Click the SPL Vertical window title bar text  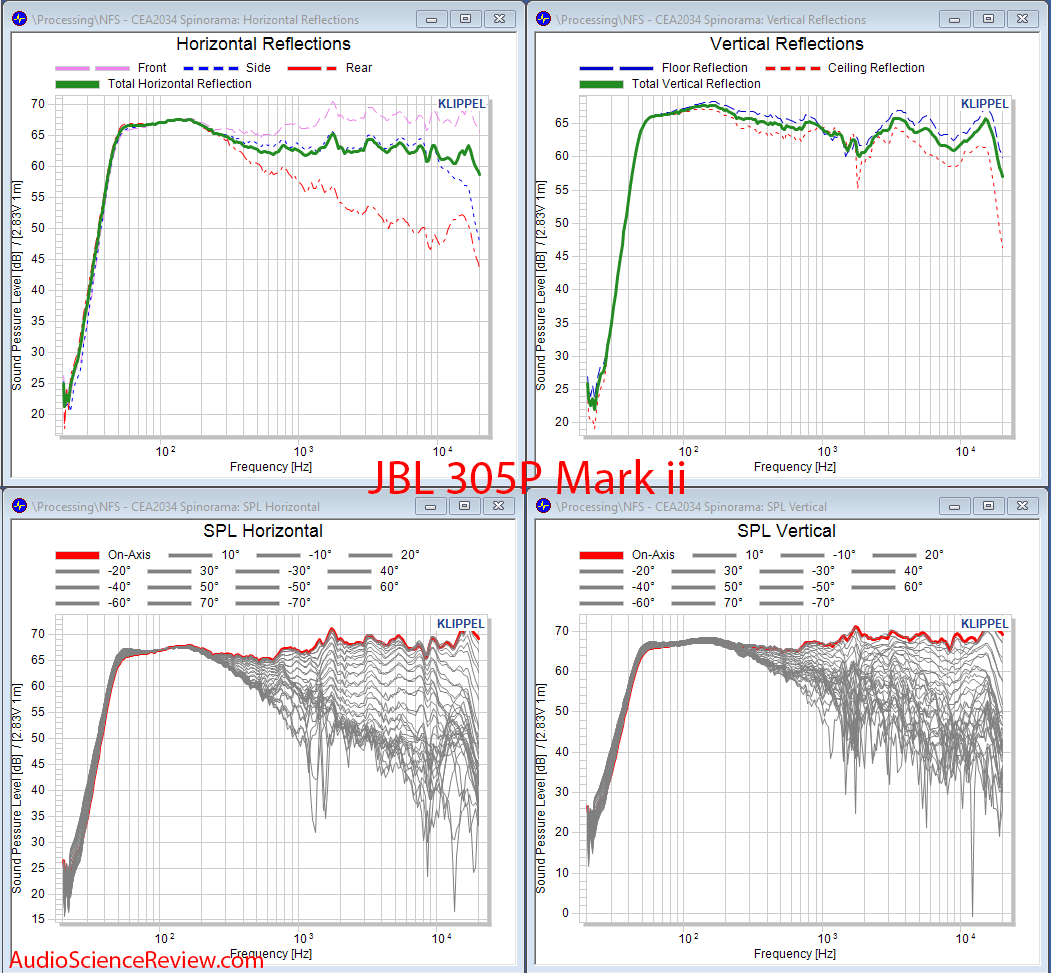tap(691, 507)
